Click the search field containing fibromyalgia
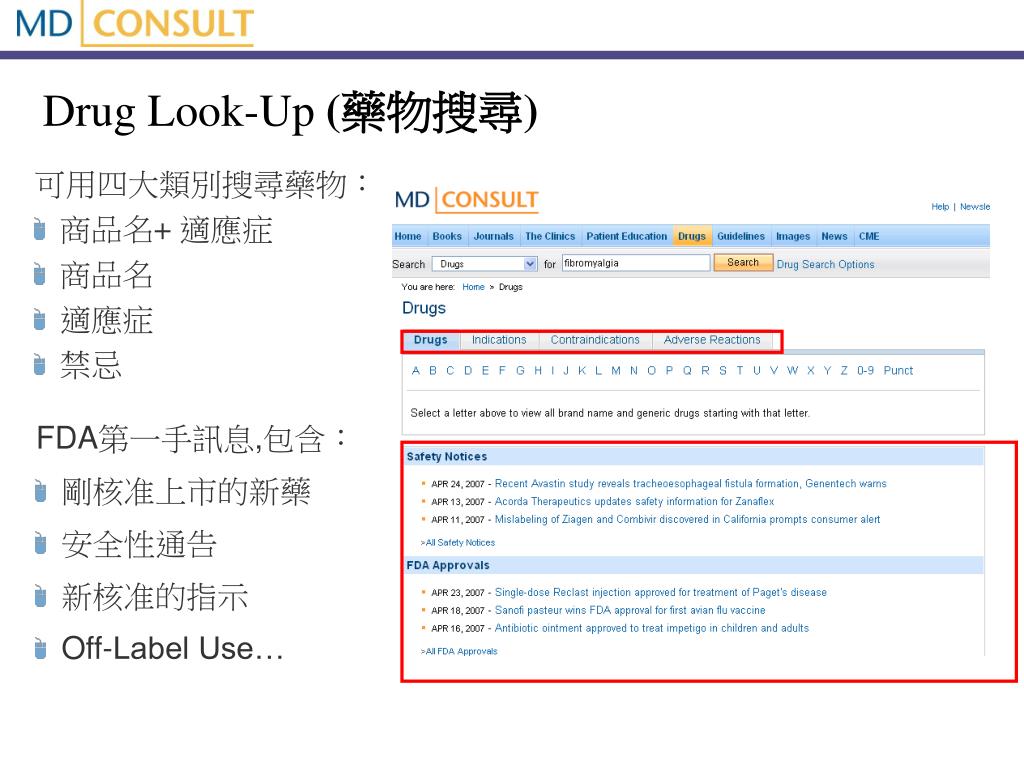Screen dimensions: 1024x768 (x=635, y=263)
